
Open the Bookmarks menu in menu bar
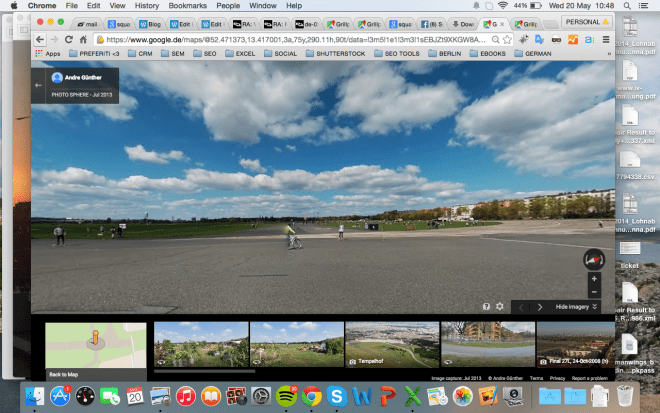(196, 6)
